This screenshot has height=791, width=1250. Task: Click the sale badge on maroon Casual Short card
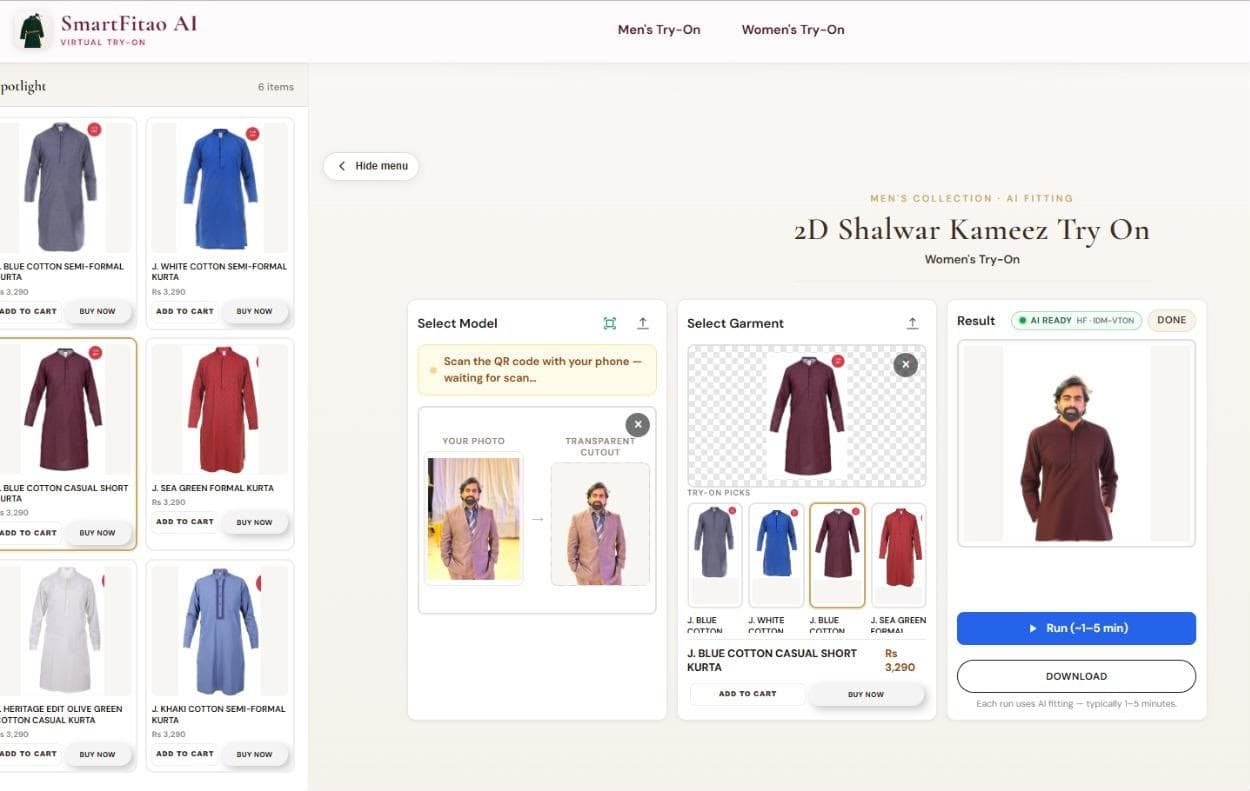pos(94,352)
